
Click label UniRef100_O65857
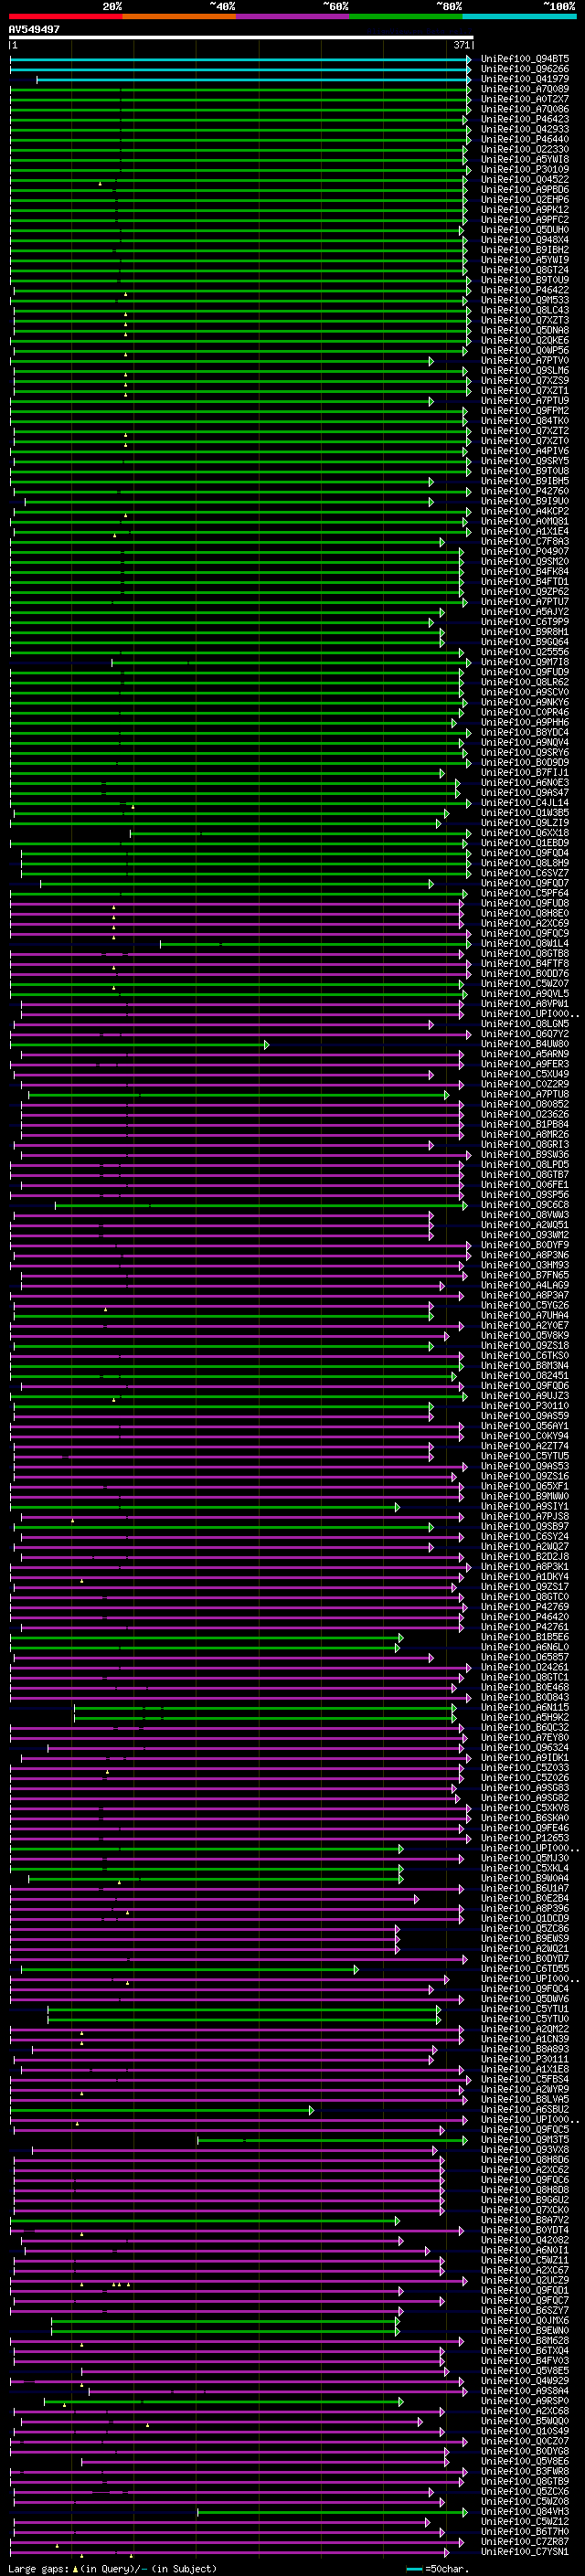pos(525,1659)
